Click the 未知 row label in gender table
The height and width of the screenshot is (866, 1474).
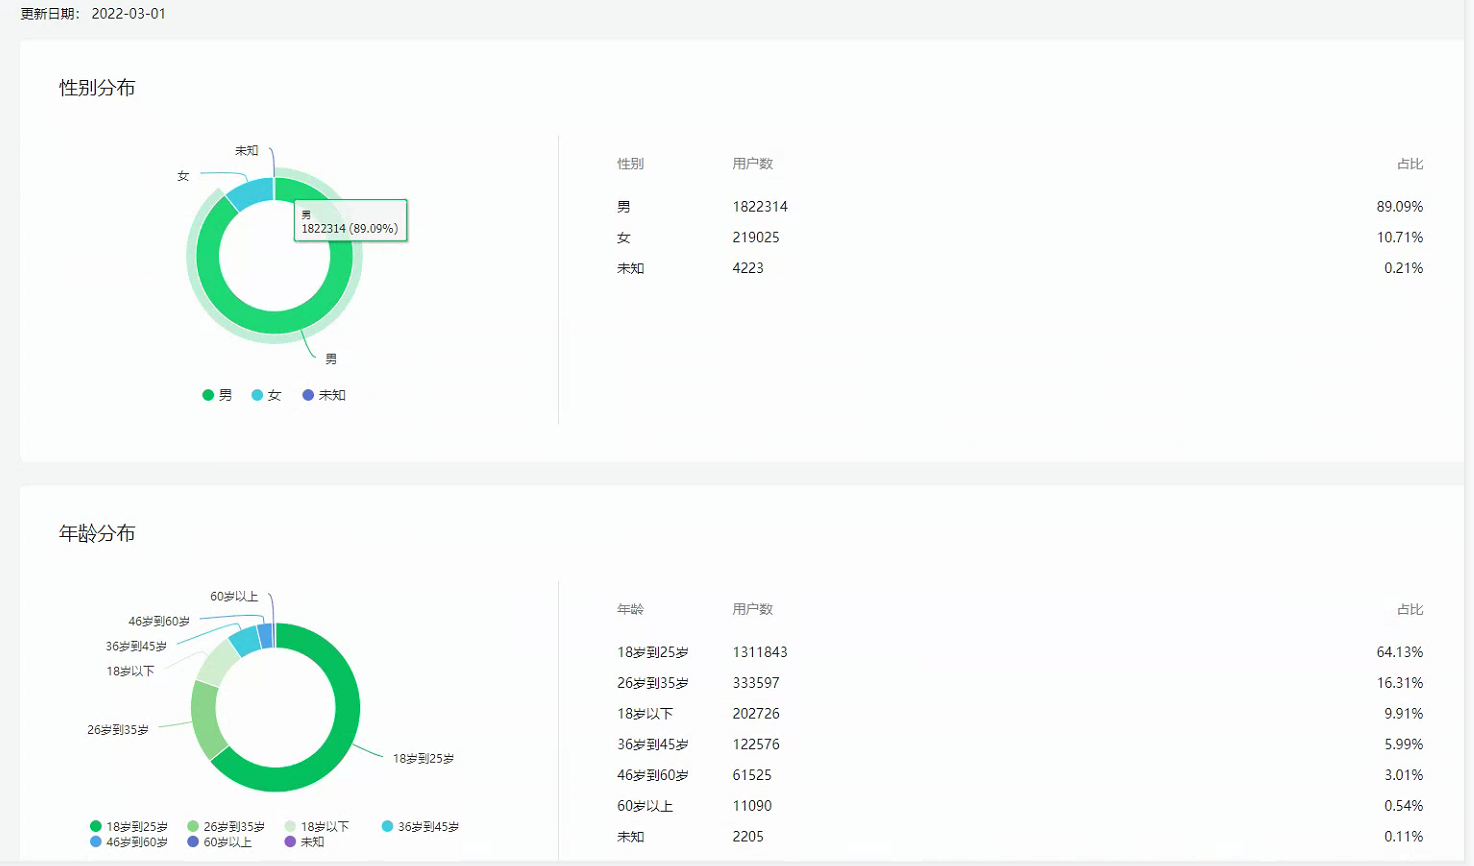click(x=631, y=268)
